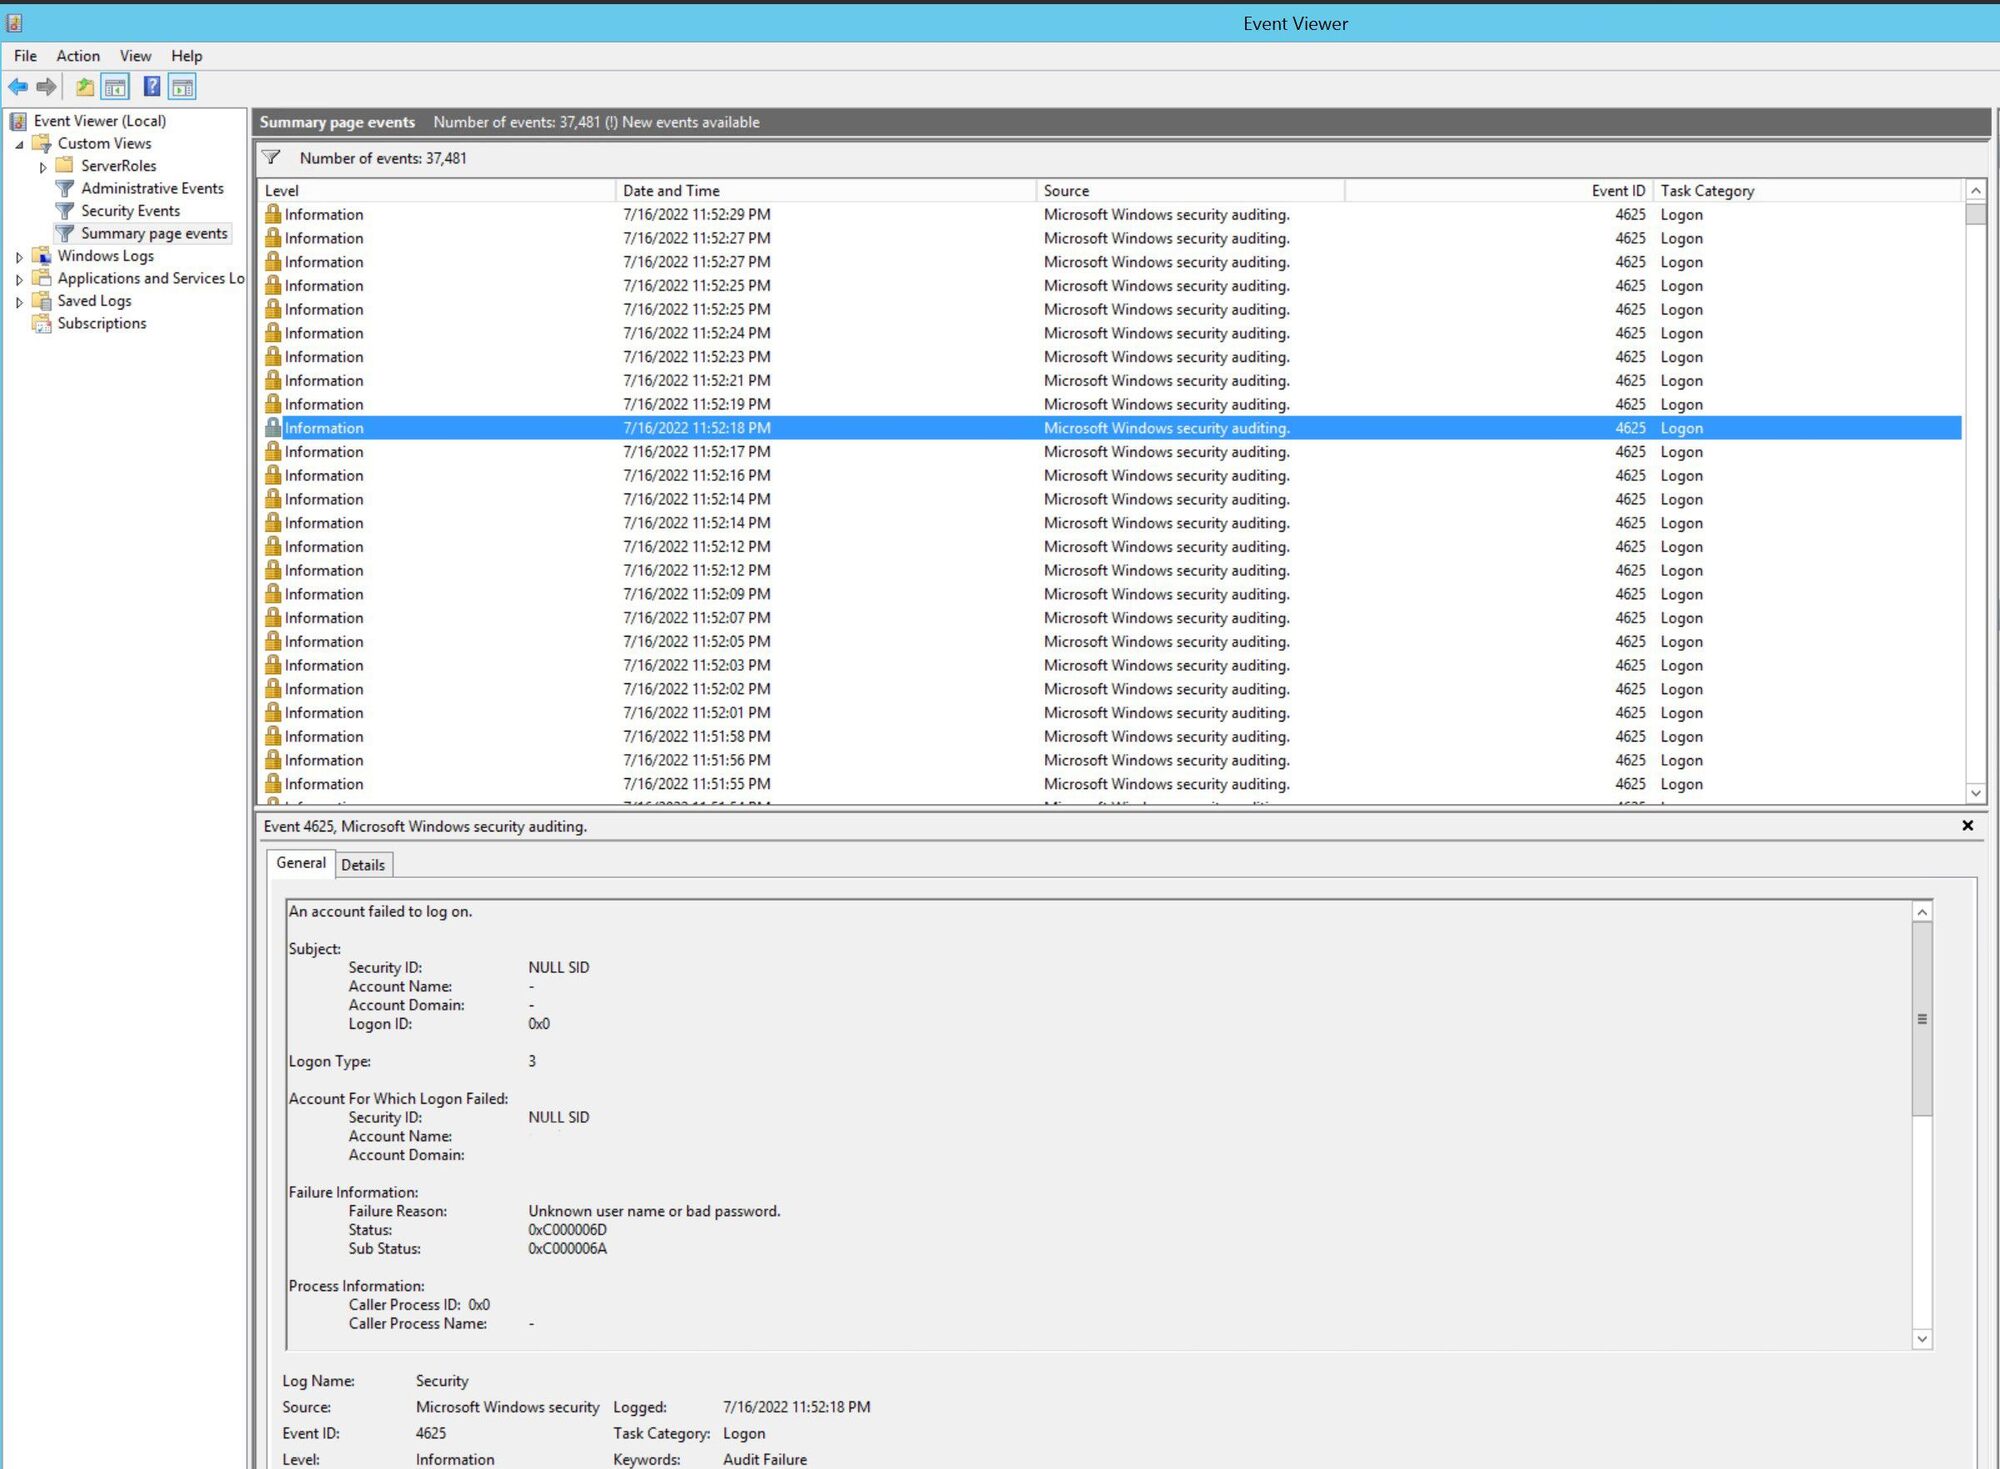Click the blue Back arrow toolbar icon

[18, 87]
